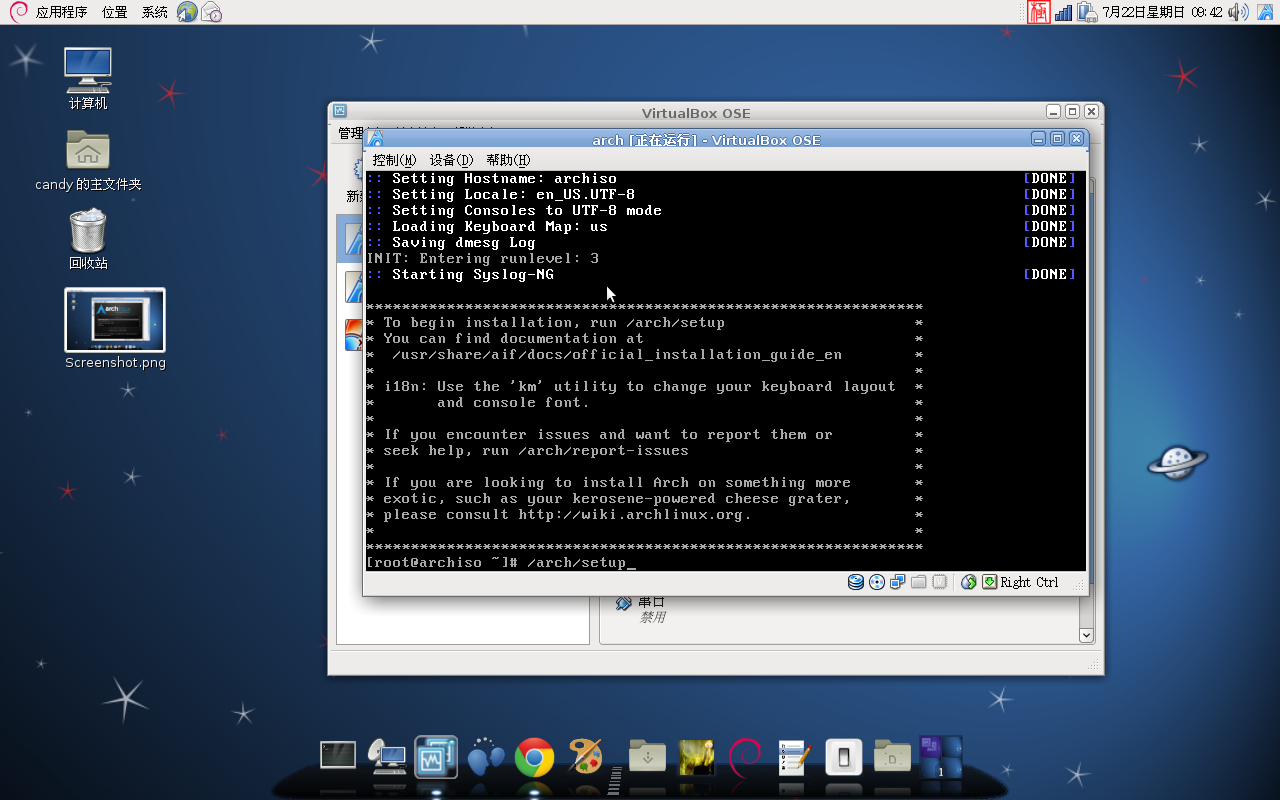1280x800 pixels.
Task: Click the arch VM window title bar
Action: 705,140
